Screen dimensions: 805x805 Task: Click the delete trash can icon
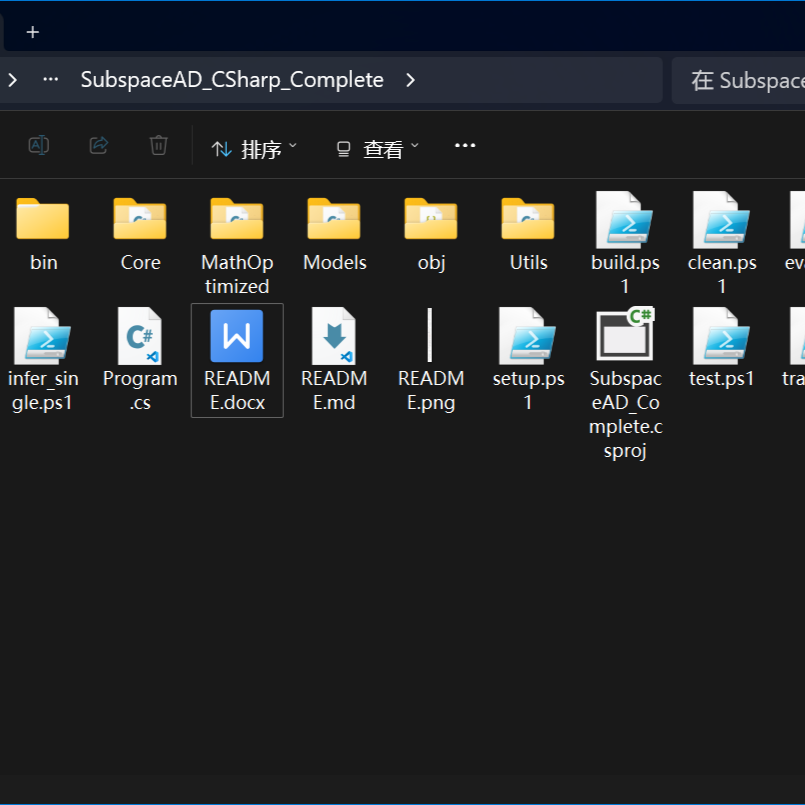click(x=158, y=146)
